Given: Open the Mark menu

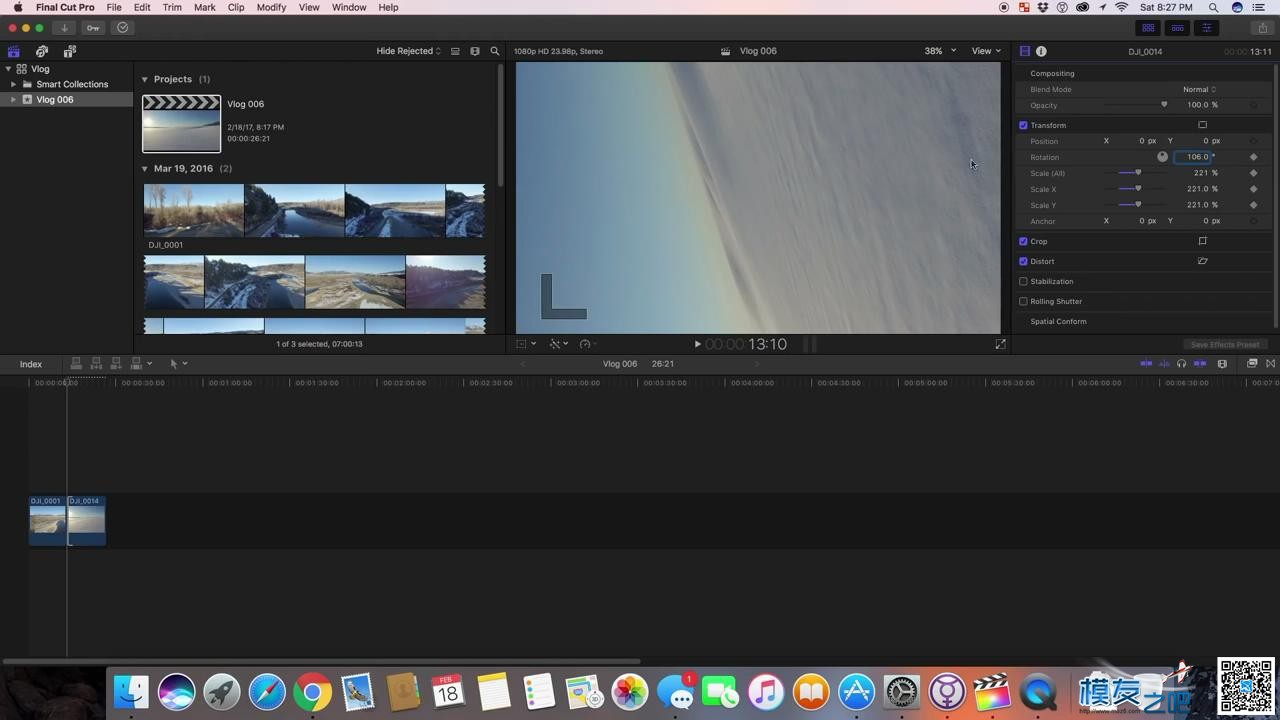Looking at the screenshot, I should 205,7.
